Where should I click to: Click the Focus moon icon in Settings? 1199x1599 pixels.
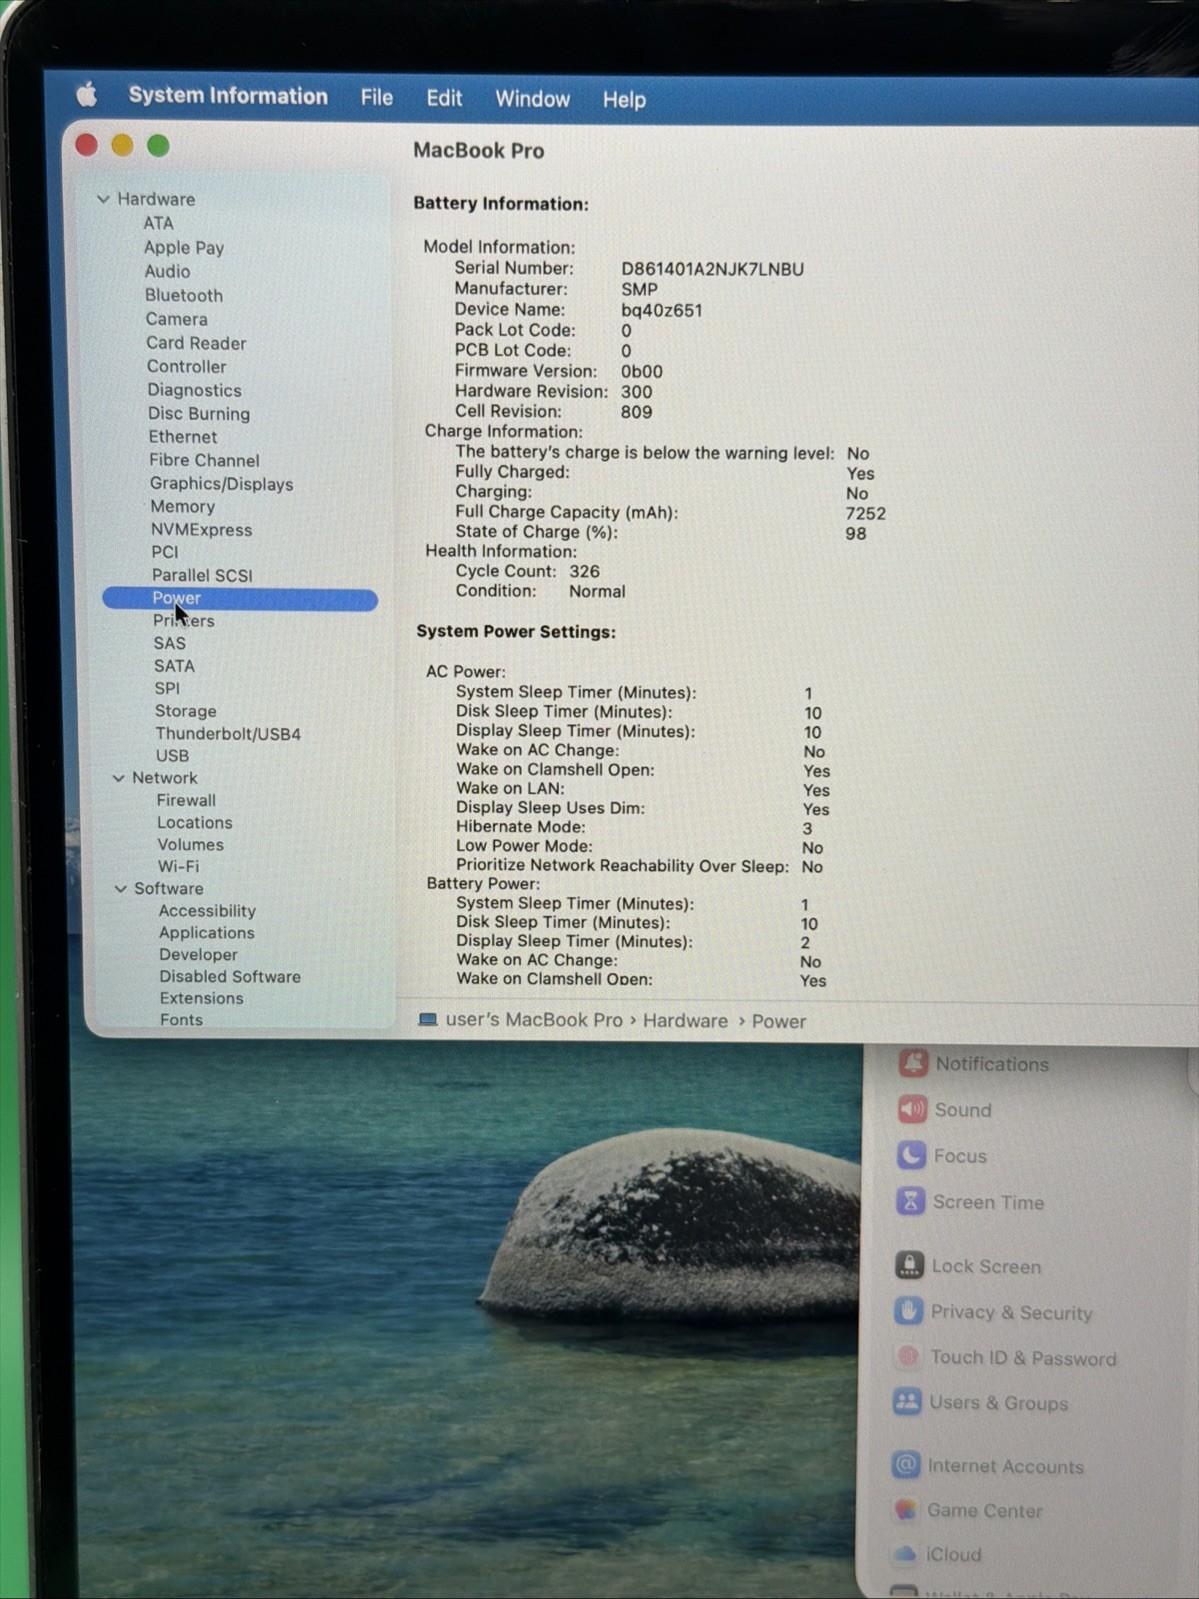pyautogui.click(x=911, y=1154)
